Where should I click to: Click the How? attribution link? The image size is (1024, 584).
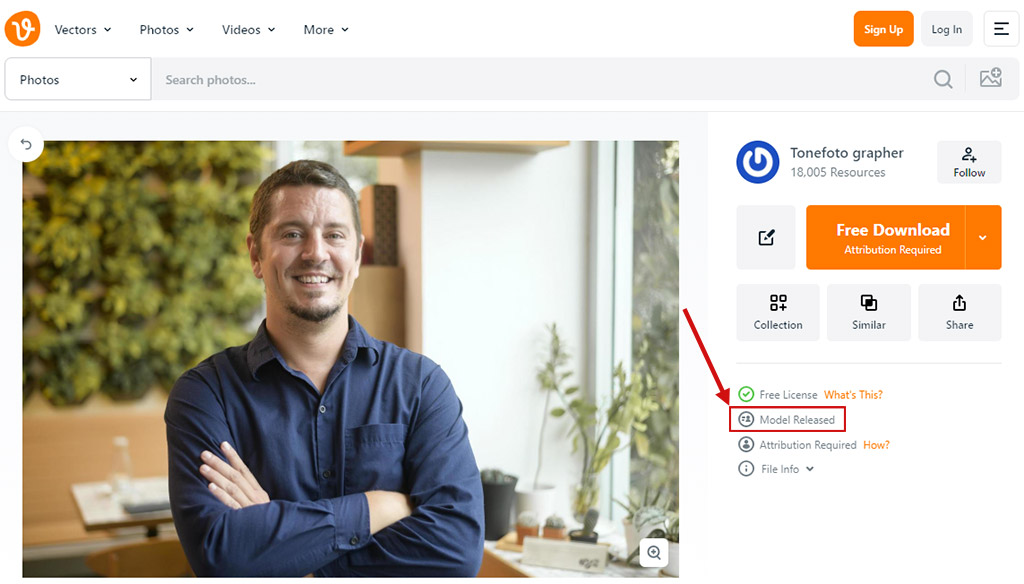(876, 444)
